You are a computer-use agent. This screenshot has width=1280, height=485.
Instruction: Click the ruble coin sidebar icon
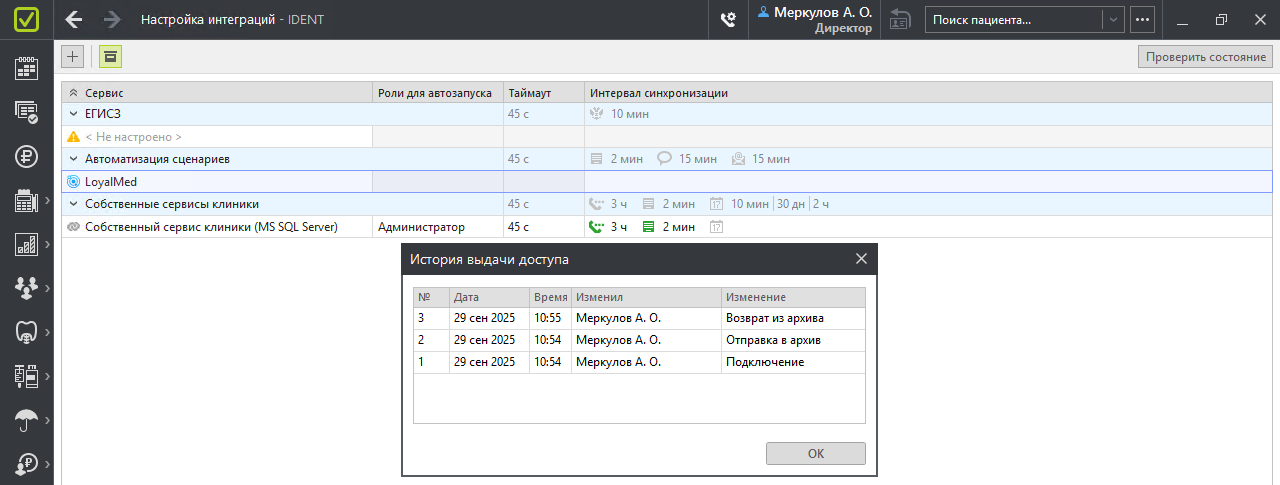[x=27, y=156]
